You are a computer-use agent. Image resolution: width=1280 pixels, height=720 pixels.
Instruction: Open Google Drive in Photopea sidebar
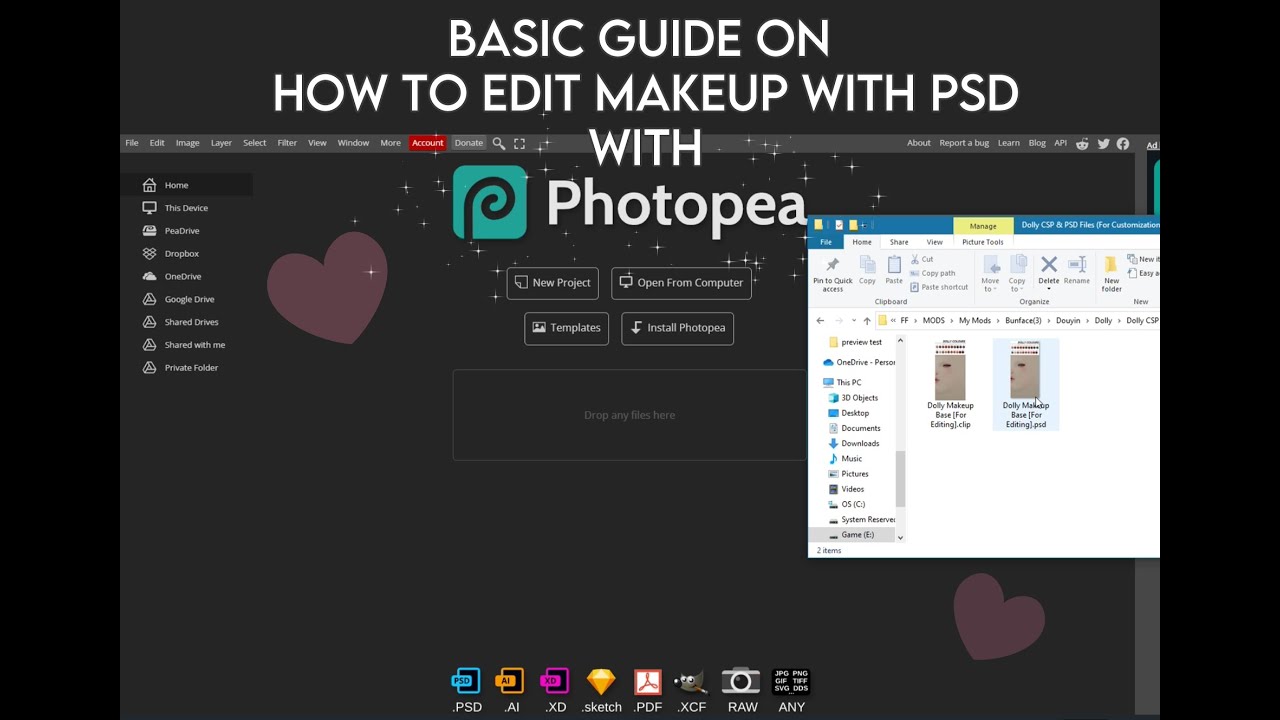tap(178, 299)
